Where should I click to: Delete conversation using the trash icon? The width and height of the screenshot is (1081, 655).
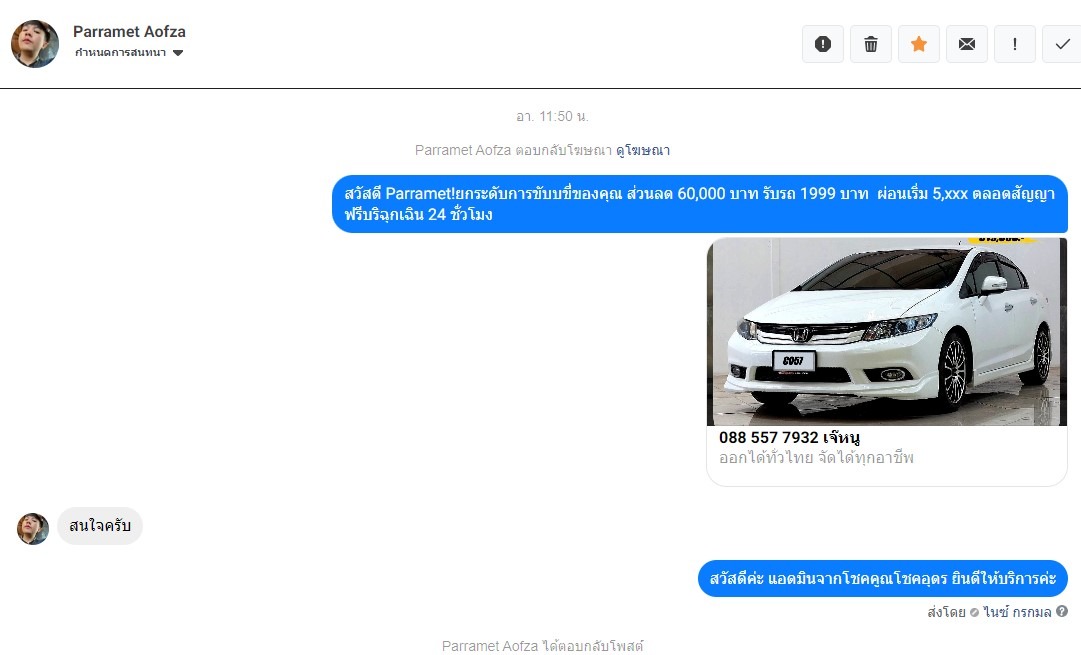[x=871, y=44]
